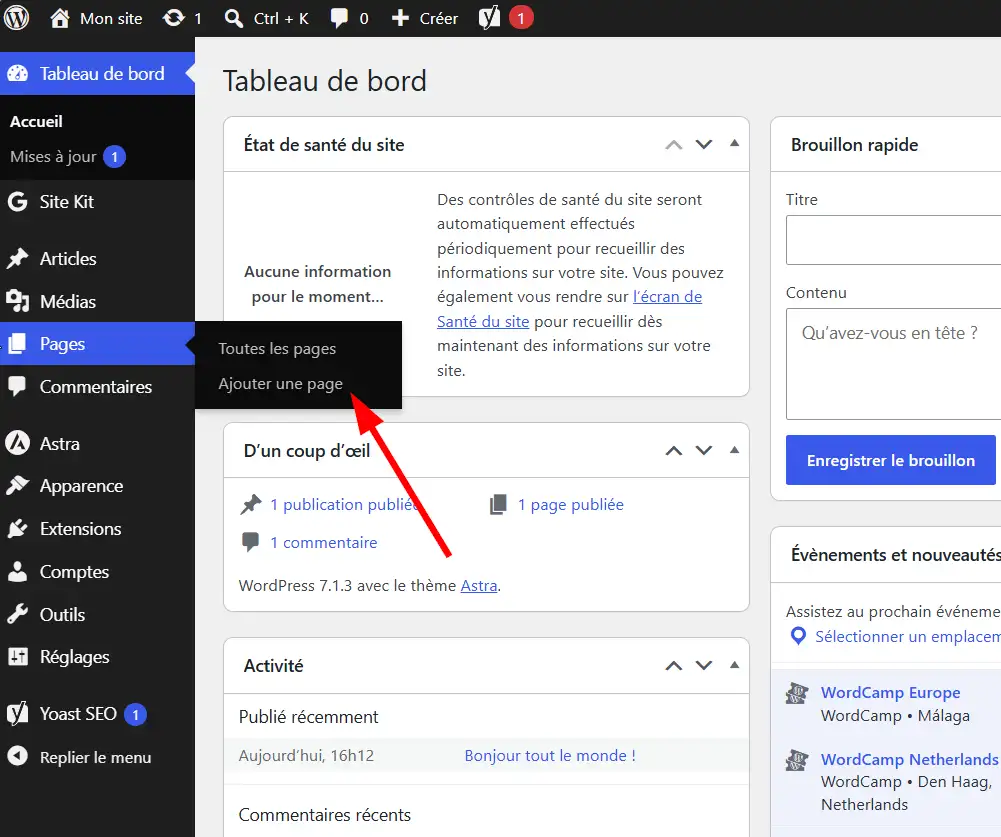Open the Extensions menu label

[80, 529]
